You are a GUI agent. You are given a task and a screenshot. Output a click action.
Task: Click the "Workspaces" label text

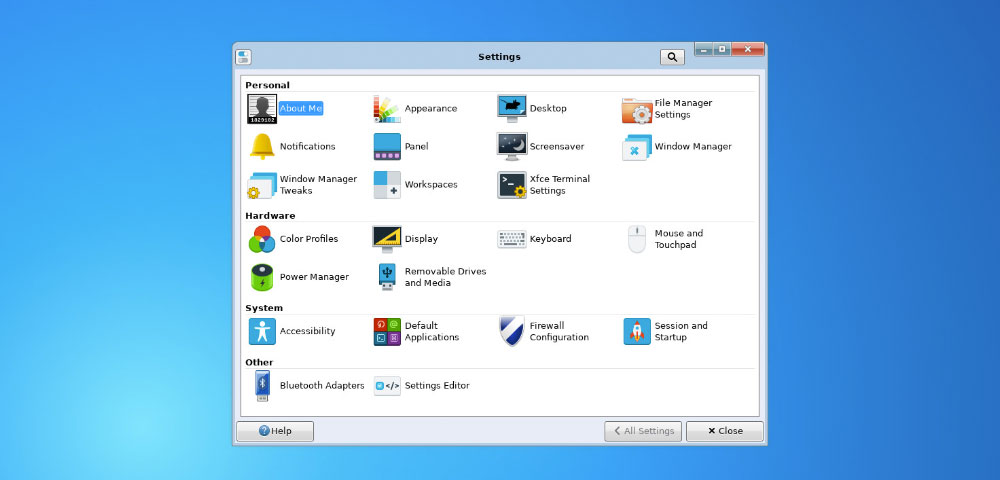point(431,185)
